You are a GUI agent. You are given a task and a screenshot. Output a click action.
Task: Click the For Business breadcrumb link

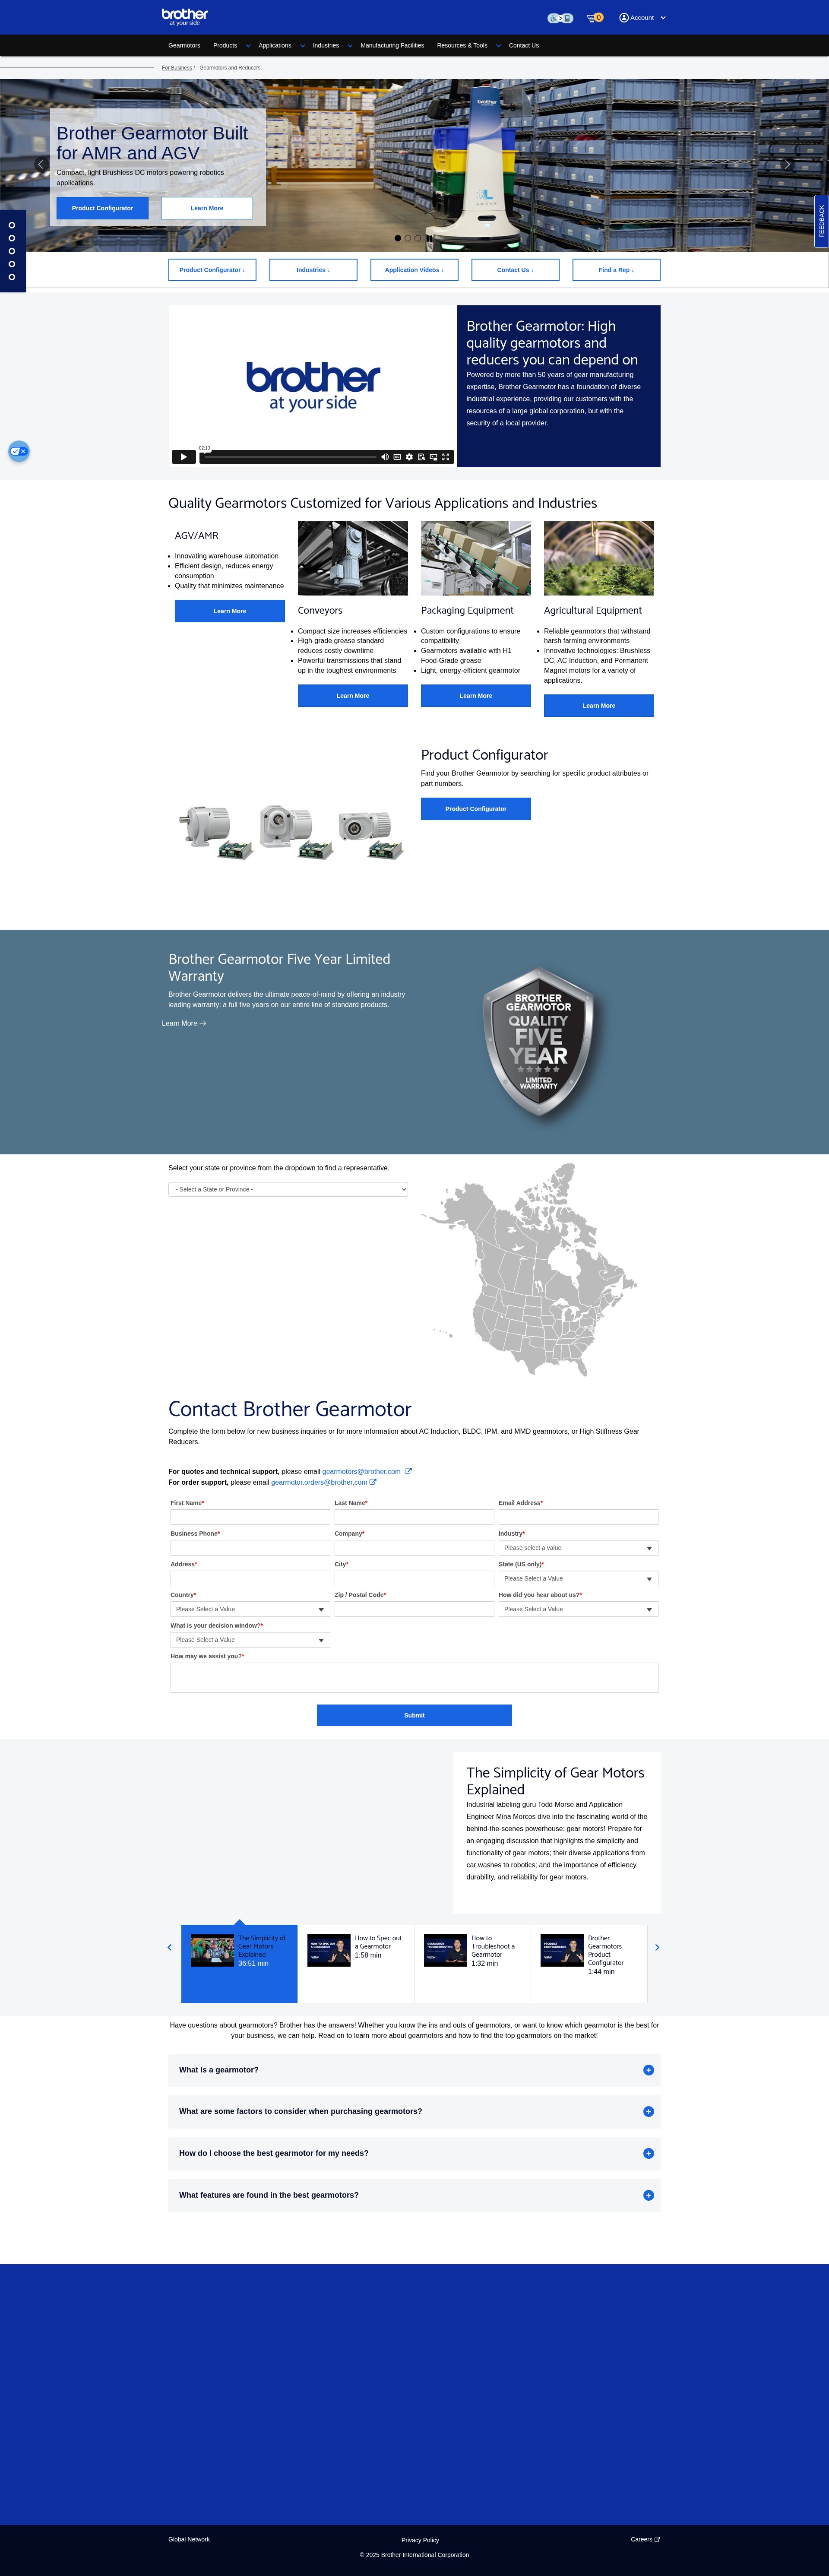click(177, 68)
